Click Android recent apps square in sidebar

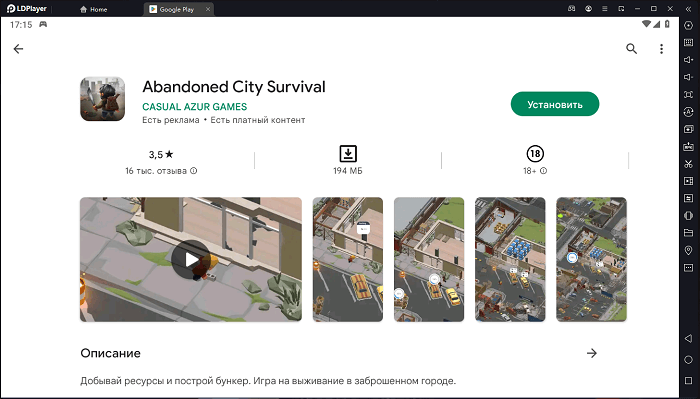point(688,381)
